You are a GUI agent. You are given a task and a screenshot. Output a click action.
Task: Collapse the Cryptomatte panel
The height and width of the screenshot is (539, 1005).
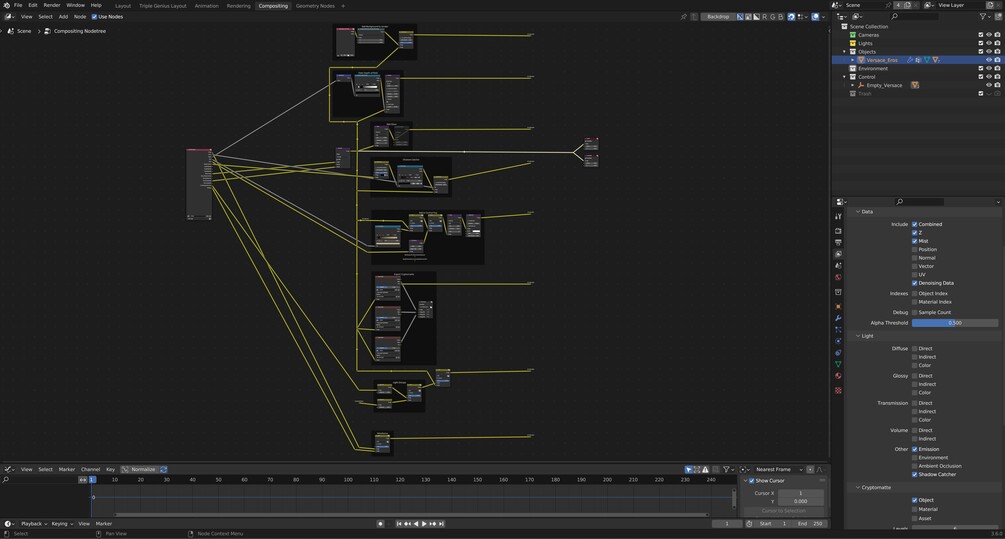point(858,488)
